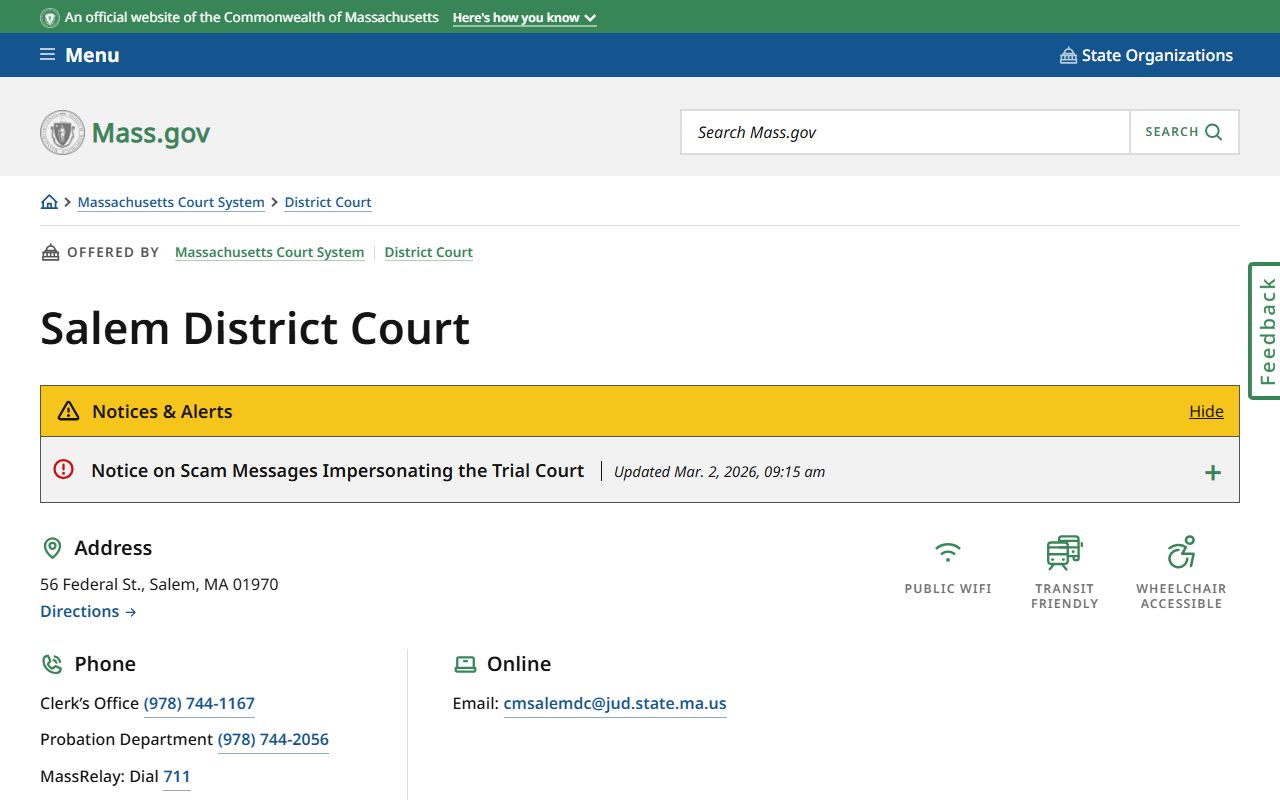The width and height of the screenshot is (1280, 800).
Task: Click the Mass.gov seal logo
Action: (x=62, y=132)
